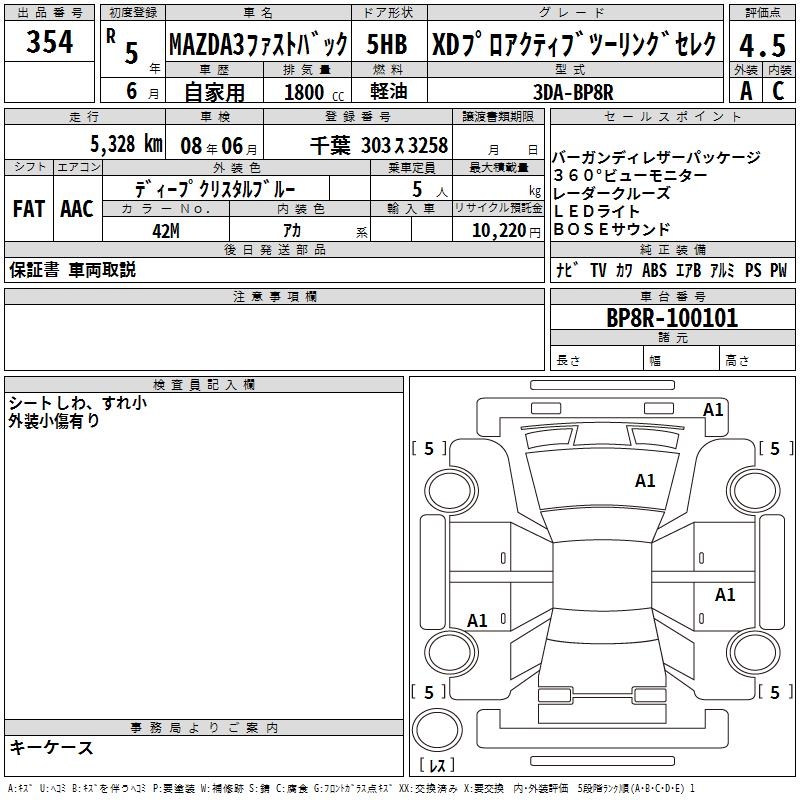Click the upper-right wheel circle

point(754,492)
